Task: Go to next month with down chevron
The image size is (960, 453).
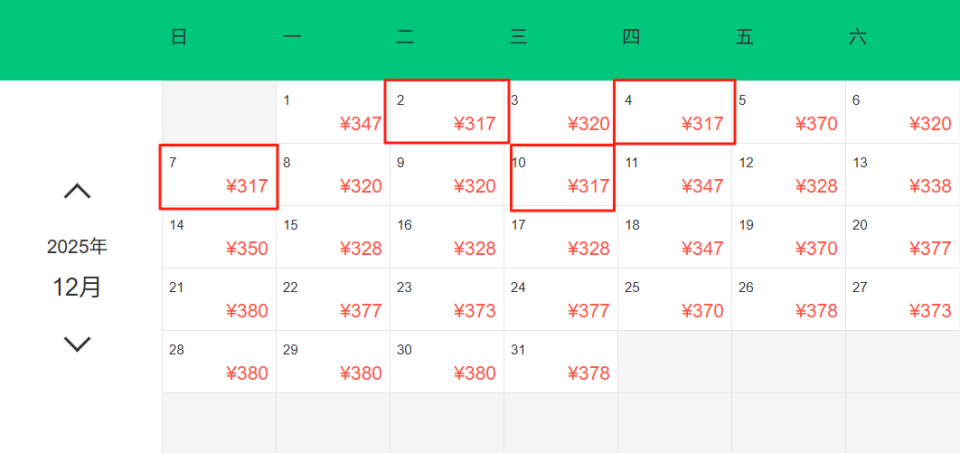Action: pos(77,344)
